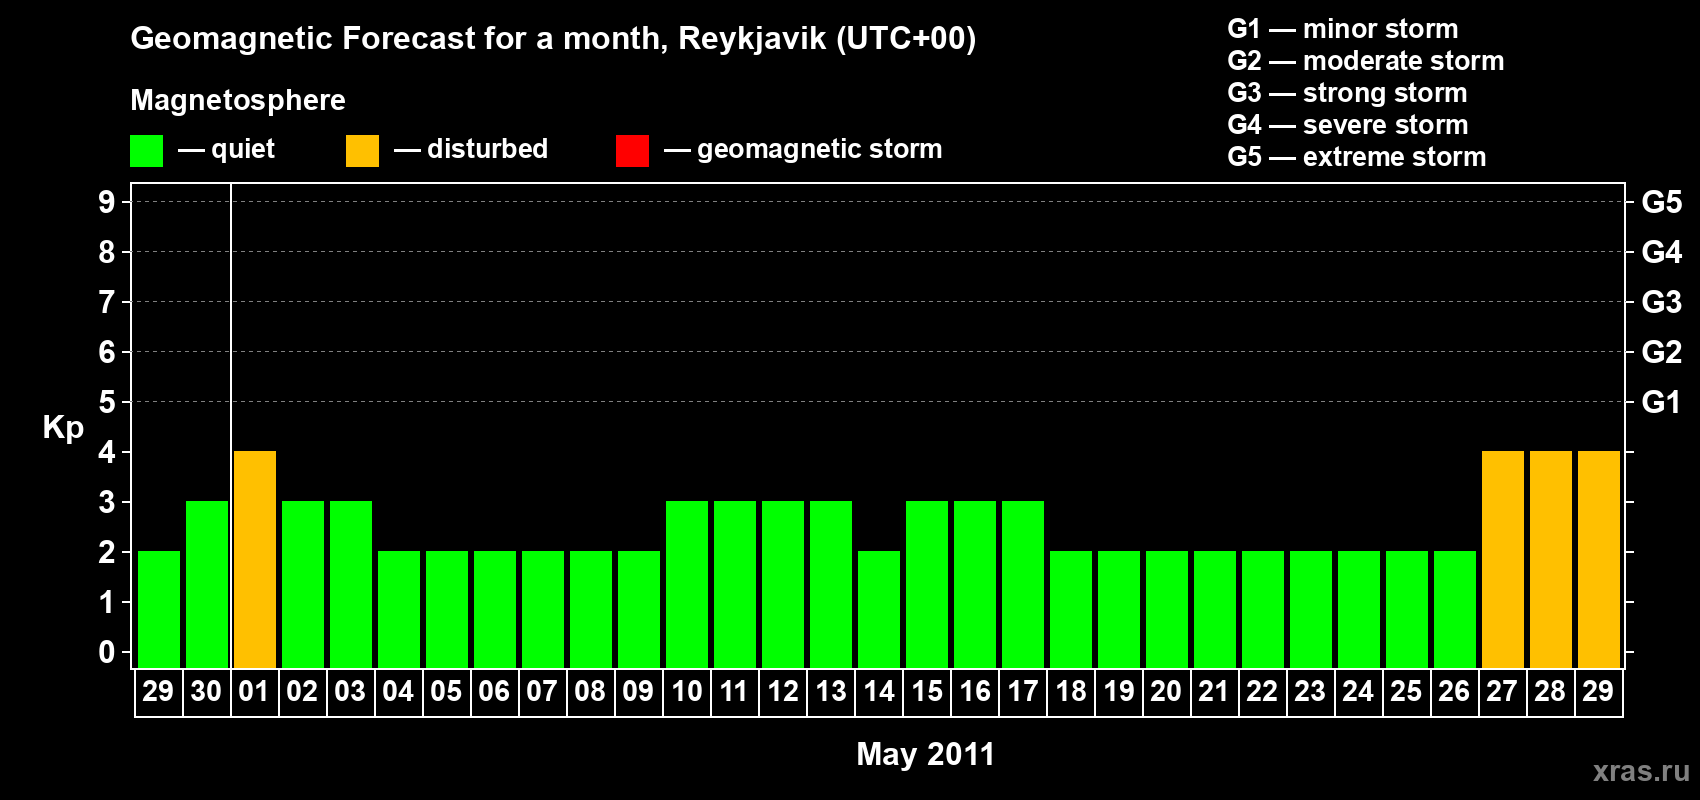The height and width of the screenshot is (800, 1700).
Task: Click the G3 label on right axis
Action: pyautogui.click(x=1662, y=302)
